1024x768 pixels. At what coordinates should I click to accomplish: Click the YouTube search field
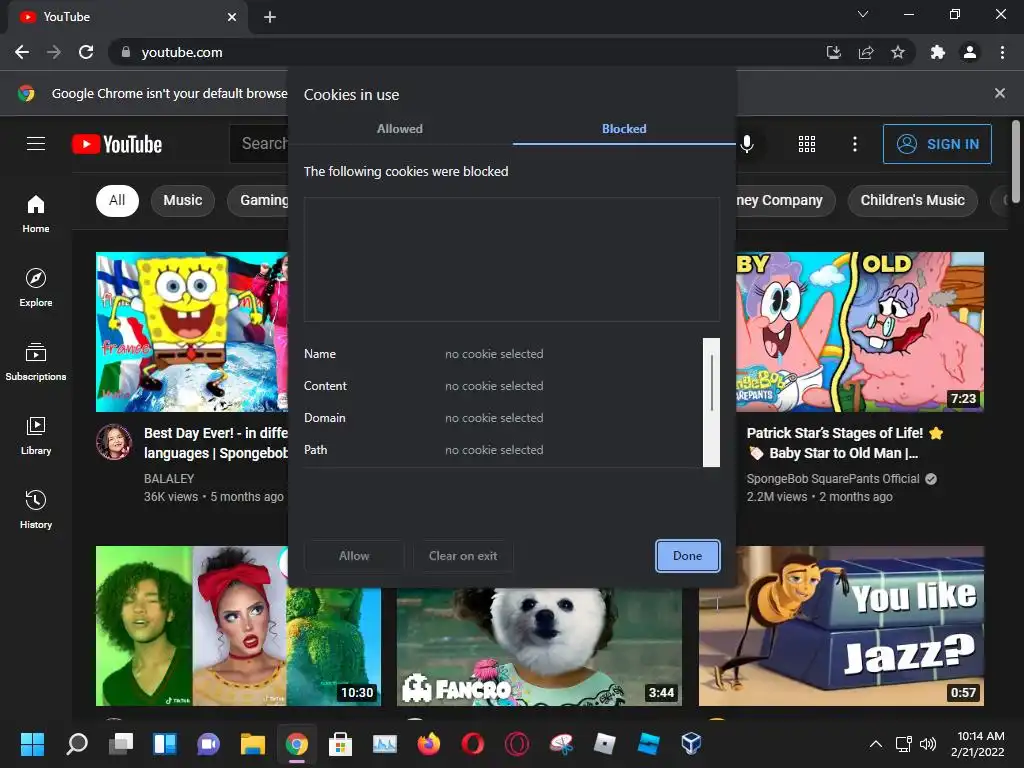[x=259, y=144]
